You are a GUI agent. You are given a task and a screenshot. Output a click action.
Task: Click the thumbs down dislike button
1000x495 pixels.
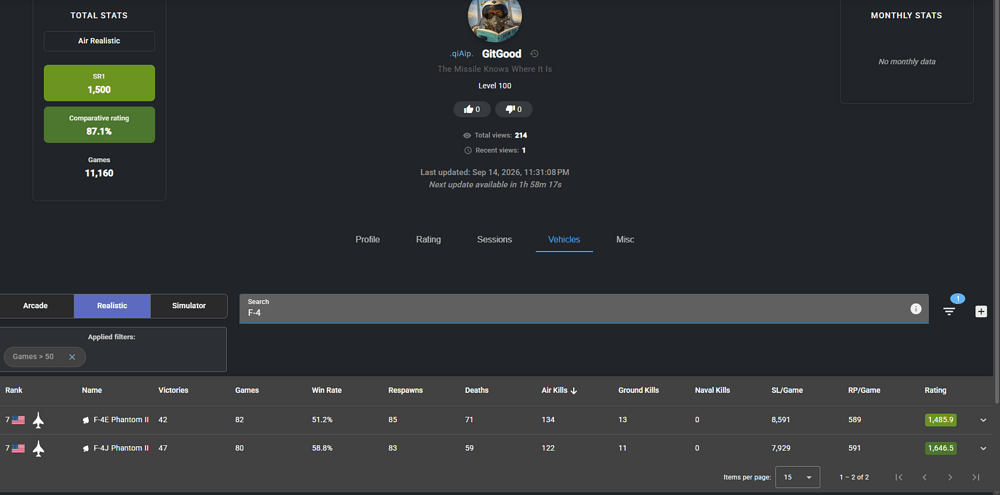click(x=513, y=109)
